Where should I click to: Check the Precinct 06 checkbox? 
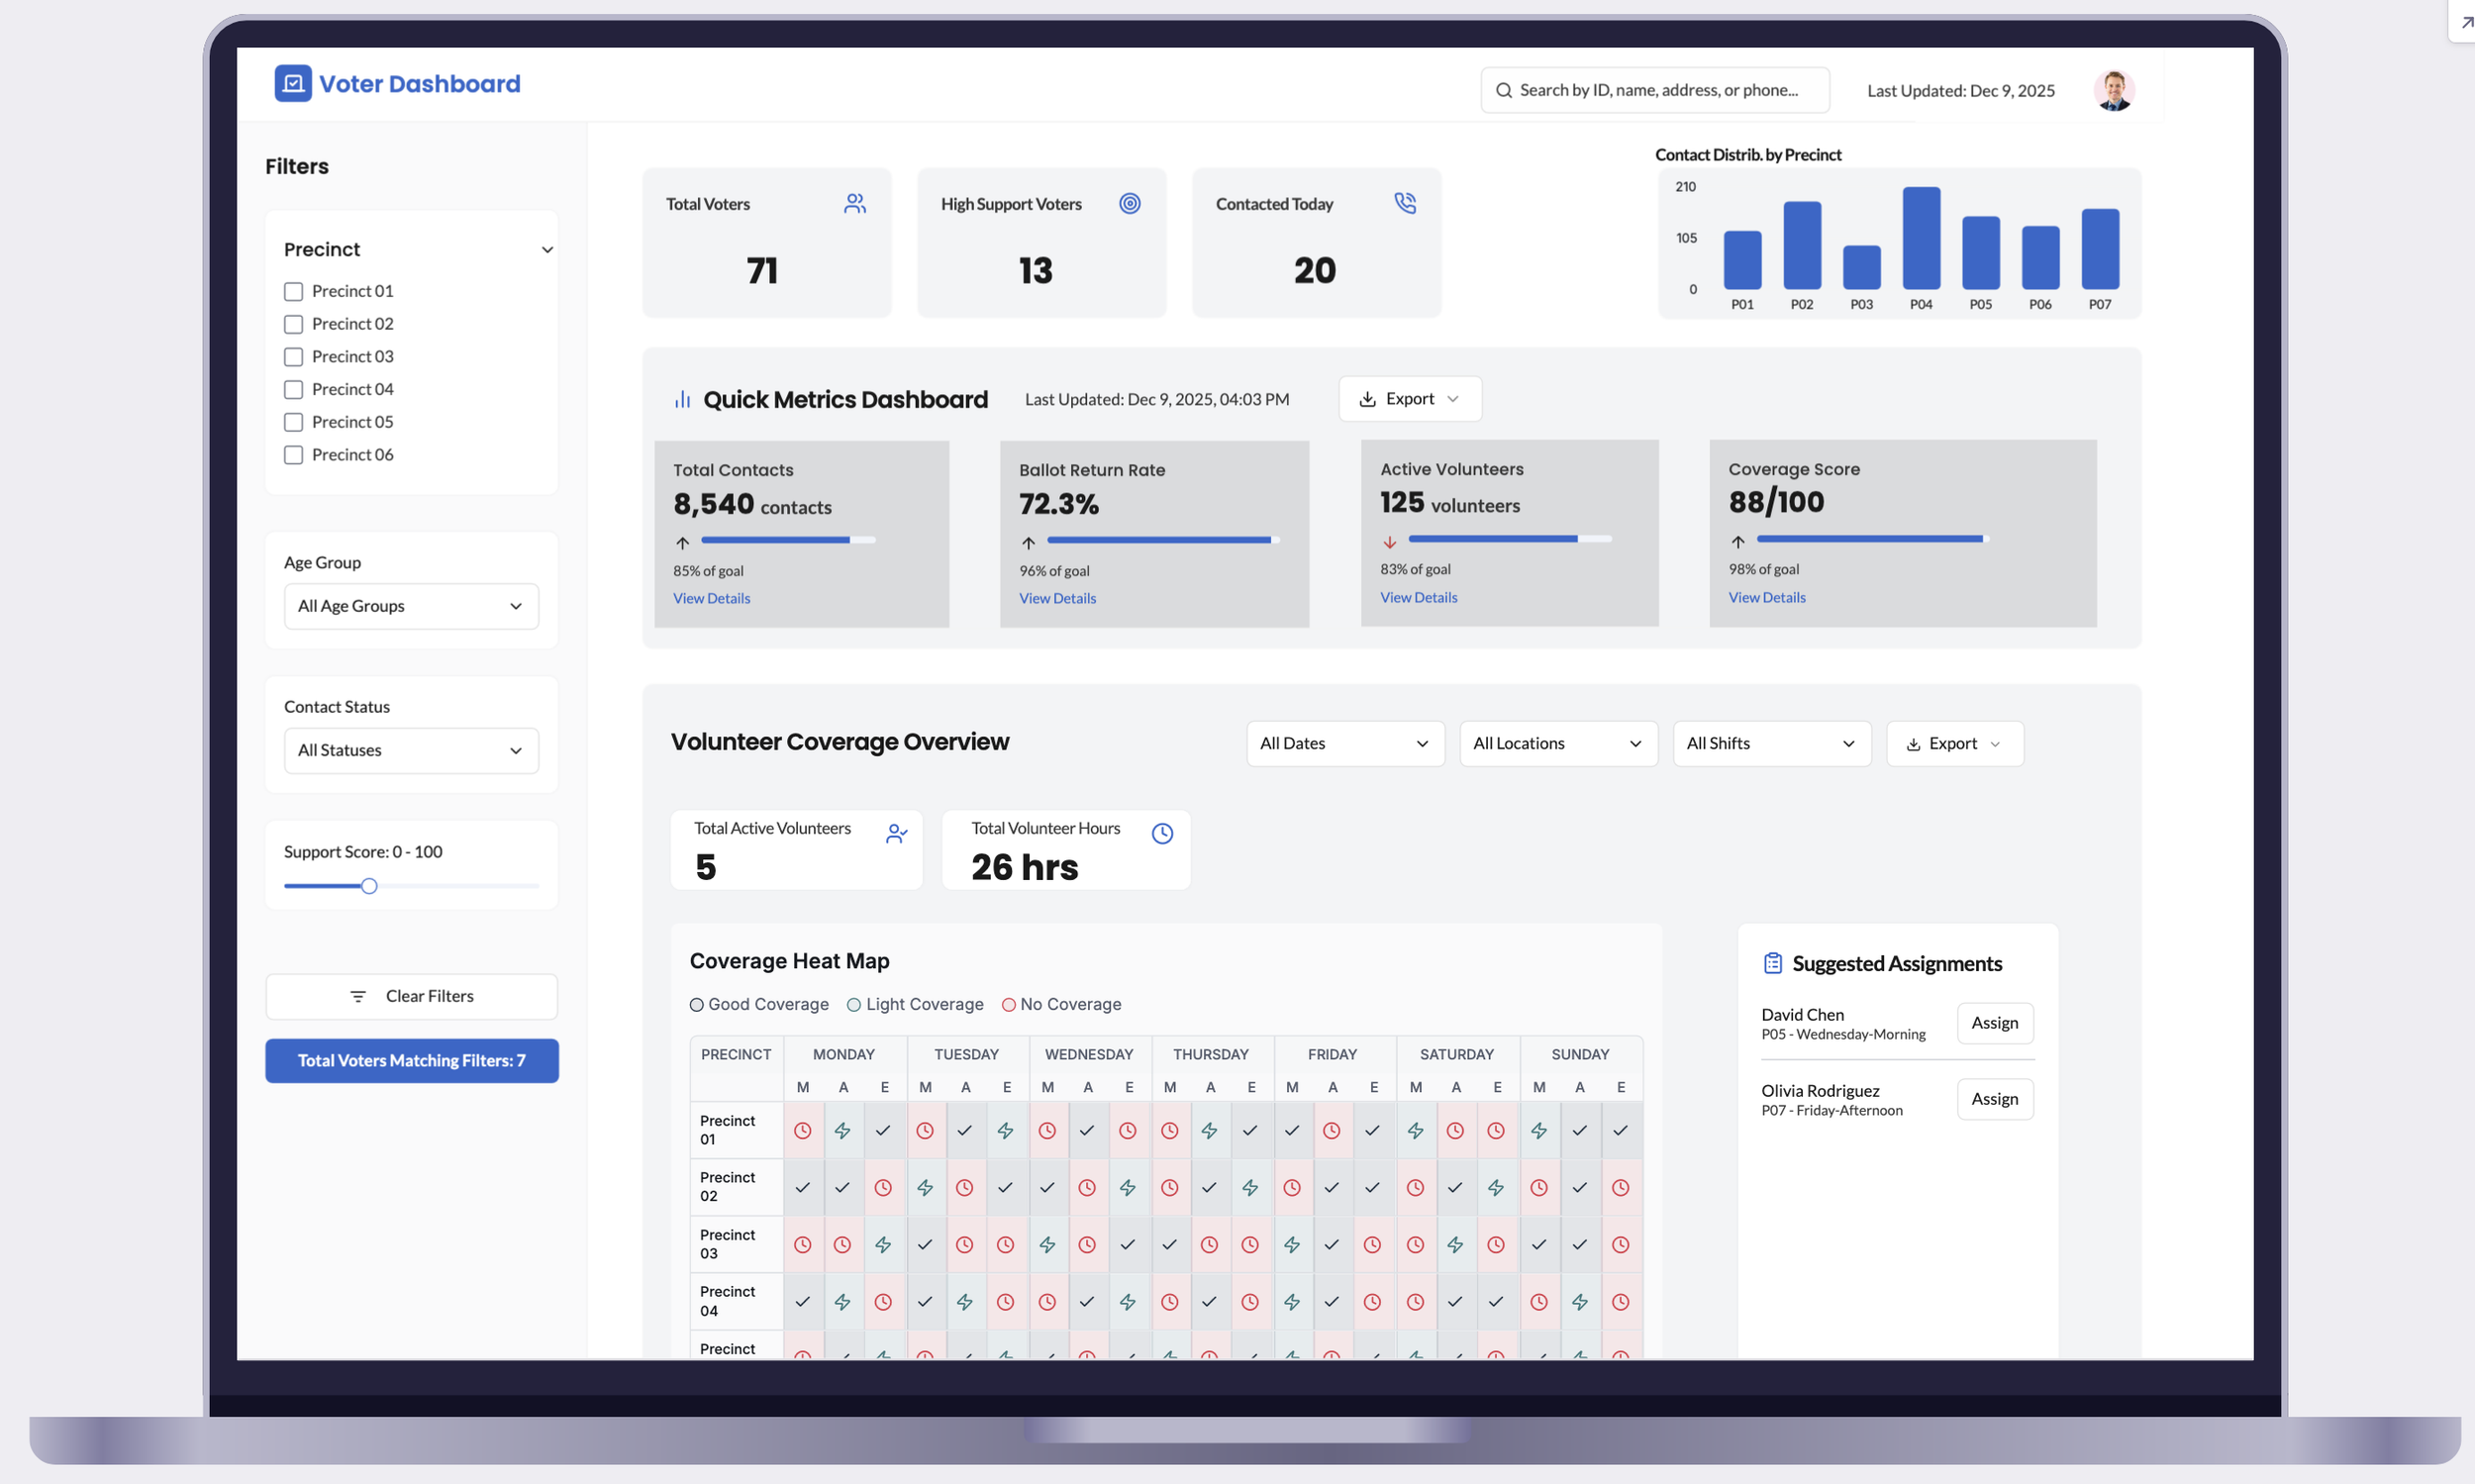tap(293, 455)
